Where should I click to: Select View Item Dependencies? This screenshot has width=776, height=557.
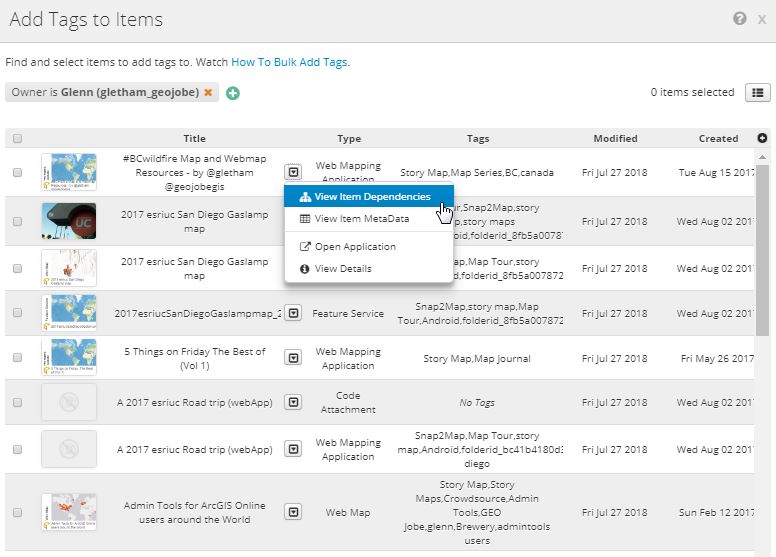pyautogui.click(x=371, y=197)
